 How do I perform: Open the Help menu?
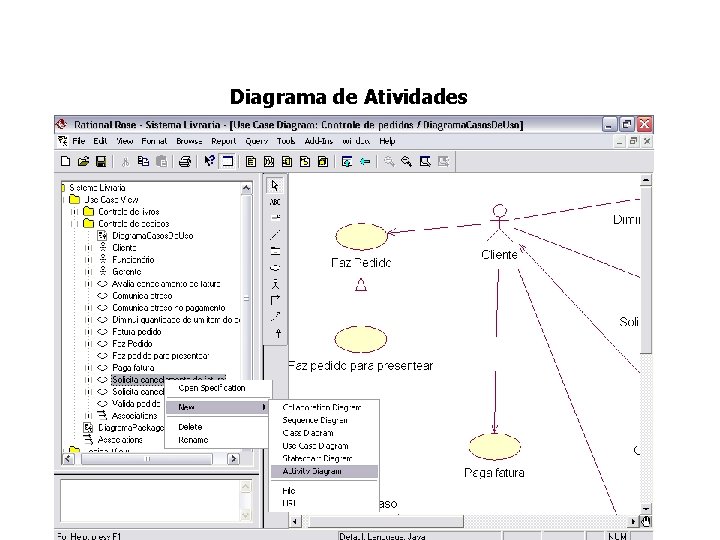click(387, 141)
